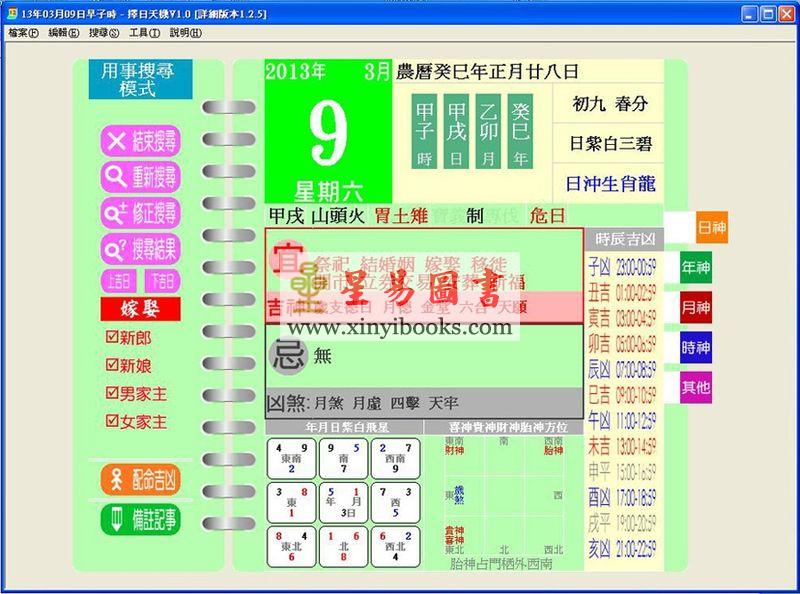Select the 寅吉 03:00-04:59 hour row
This screenshot has width=800, height=594.
pos(622,318)
